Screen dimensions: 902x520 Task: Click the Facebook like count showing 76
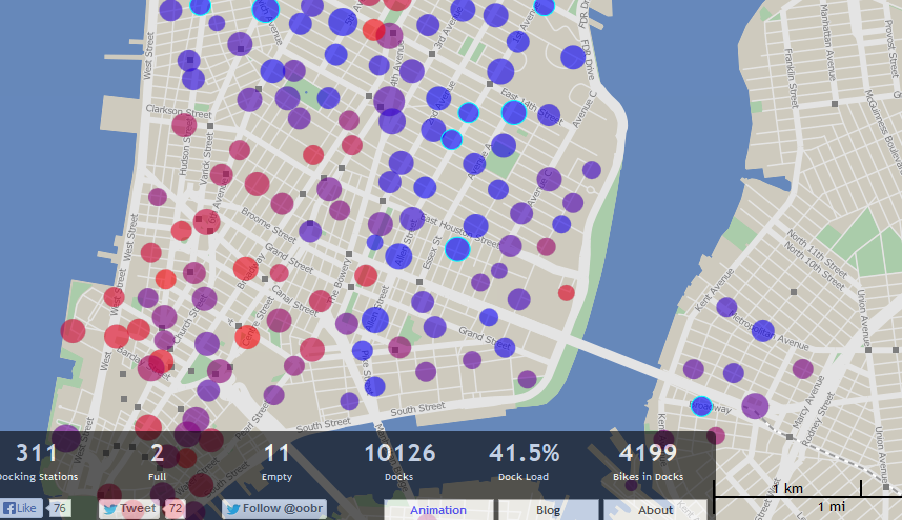(60, 508)
